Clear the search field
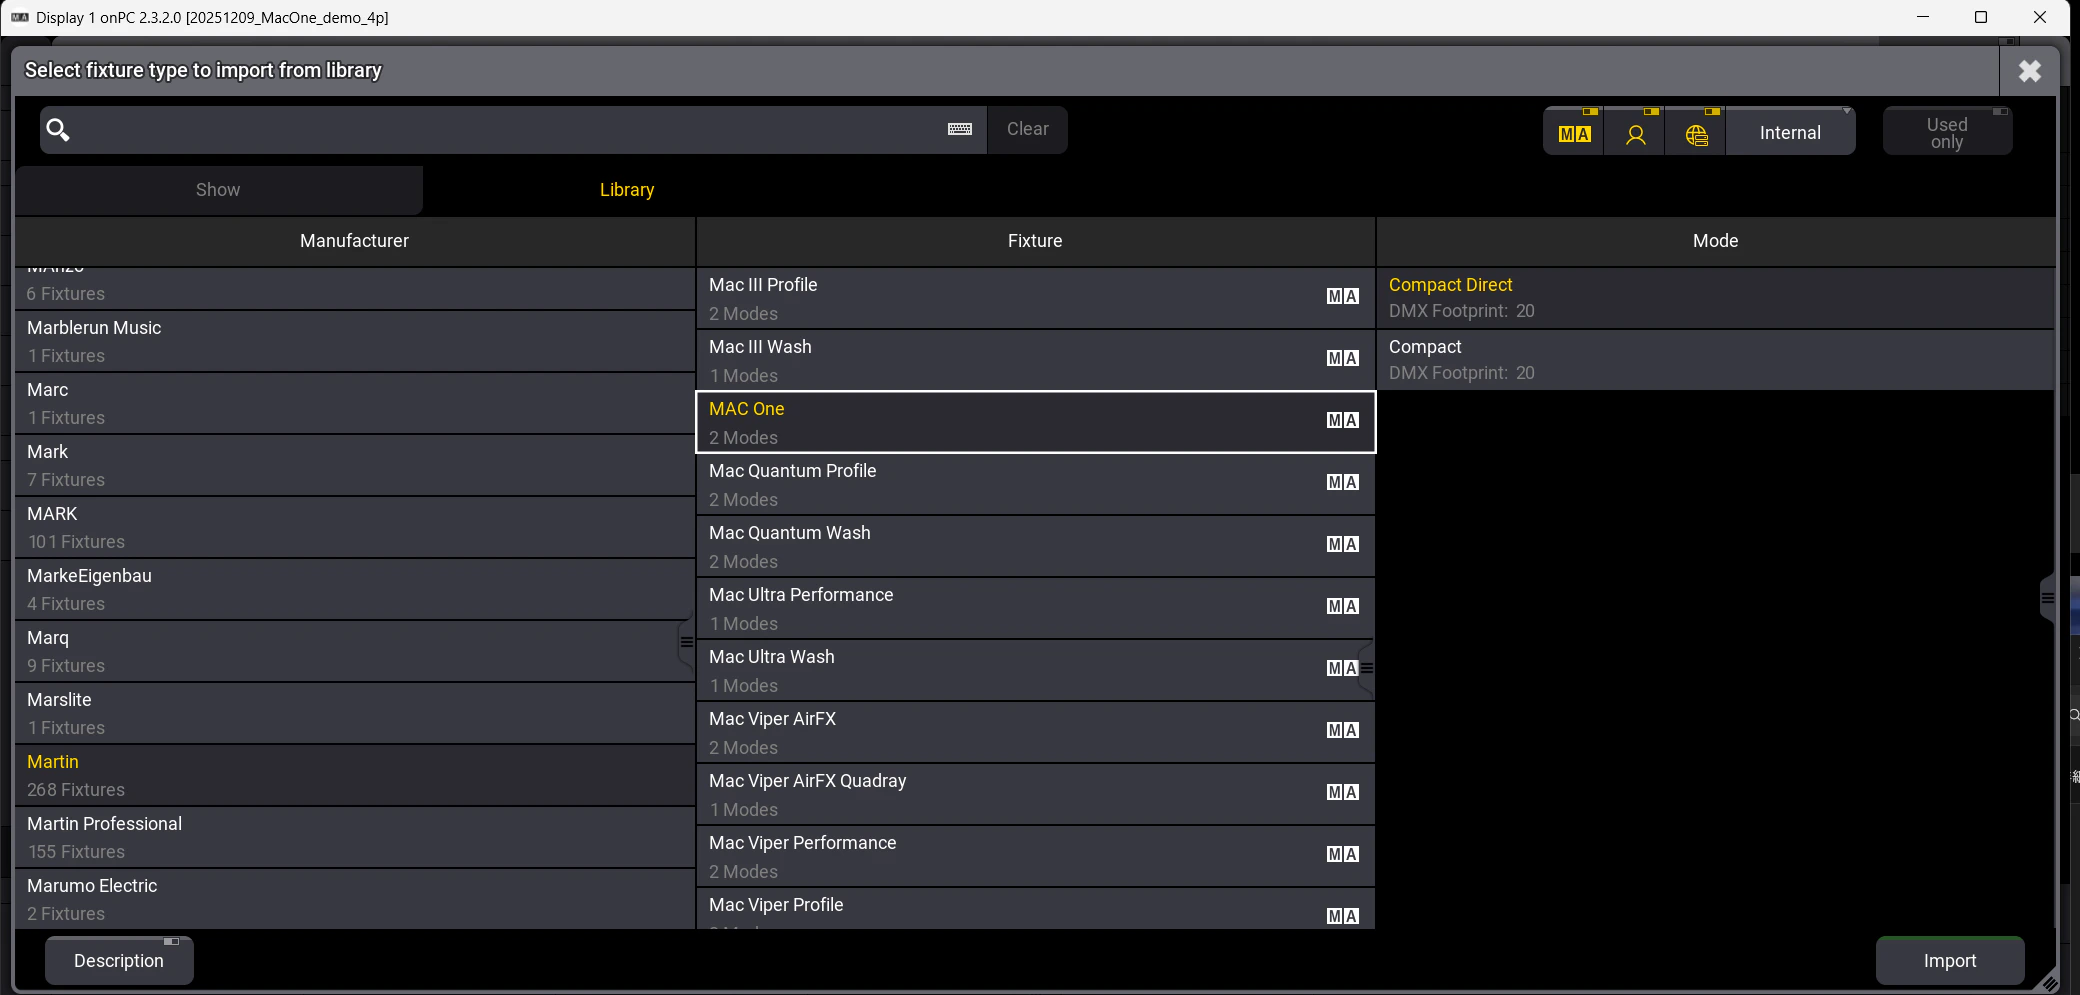This screenshot has height=995, width=2080. tap(1027, 130)
